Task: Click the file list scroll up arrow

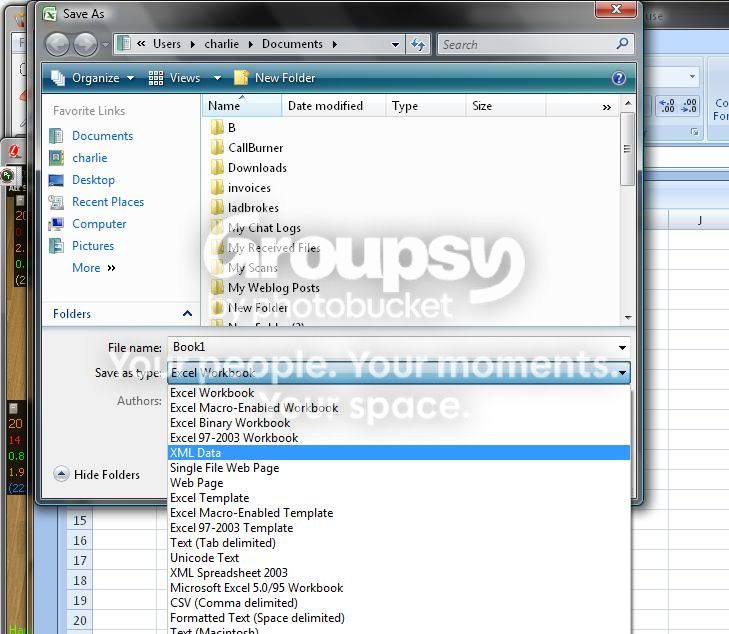Action: click(628, 103)
